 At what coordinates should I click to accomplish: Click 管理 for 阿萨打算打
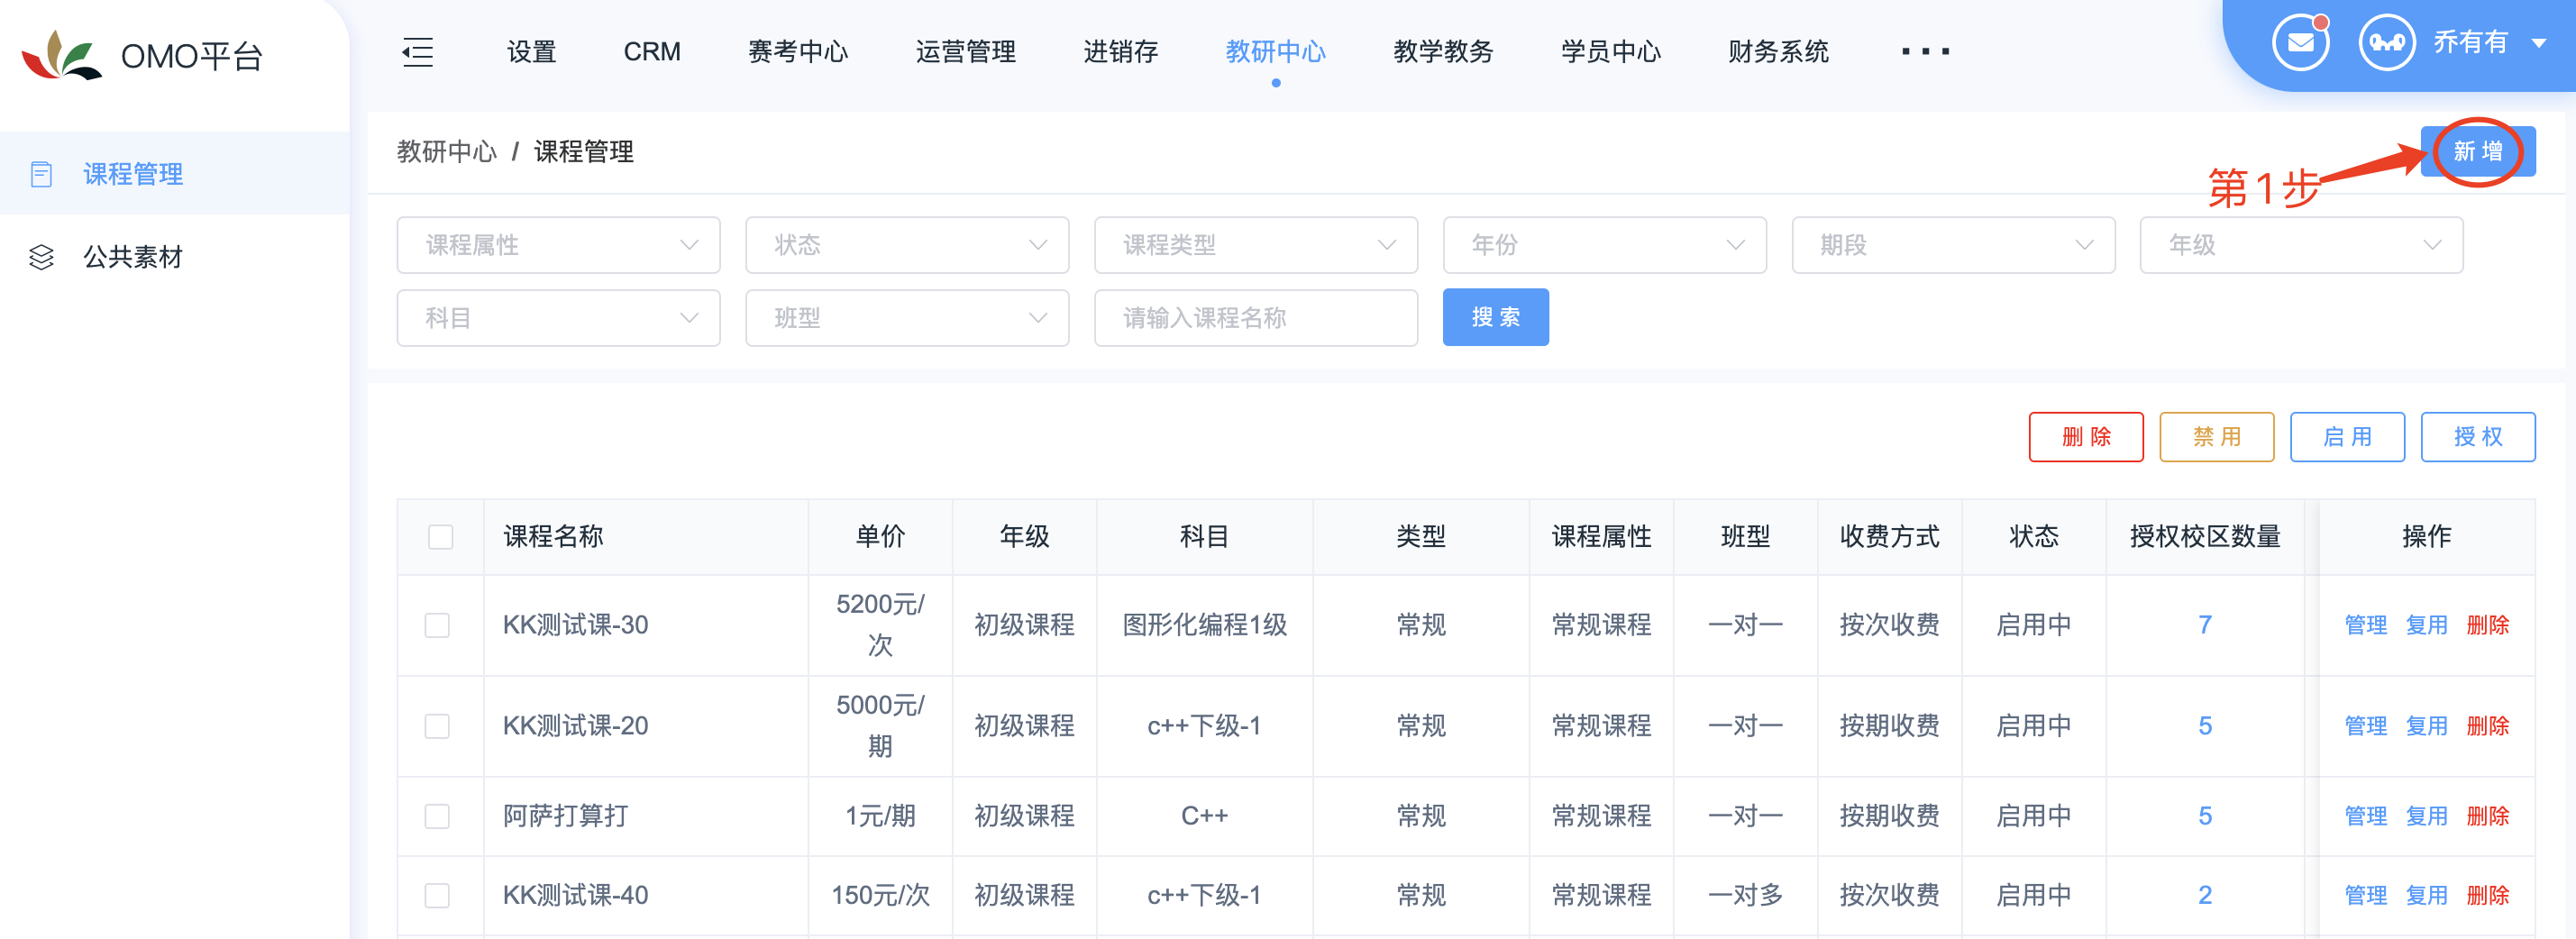click(x=2365, y=816)
